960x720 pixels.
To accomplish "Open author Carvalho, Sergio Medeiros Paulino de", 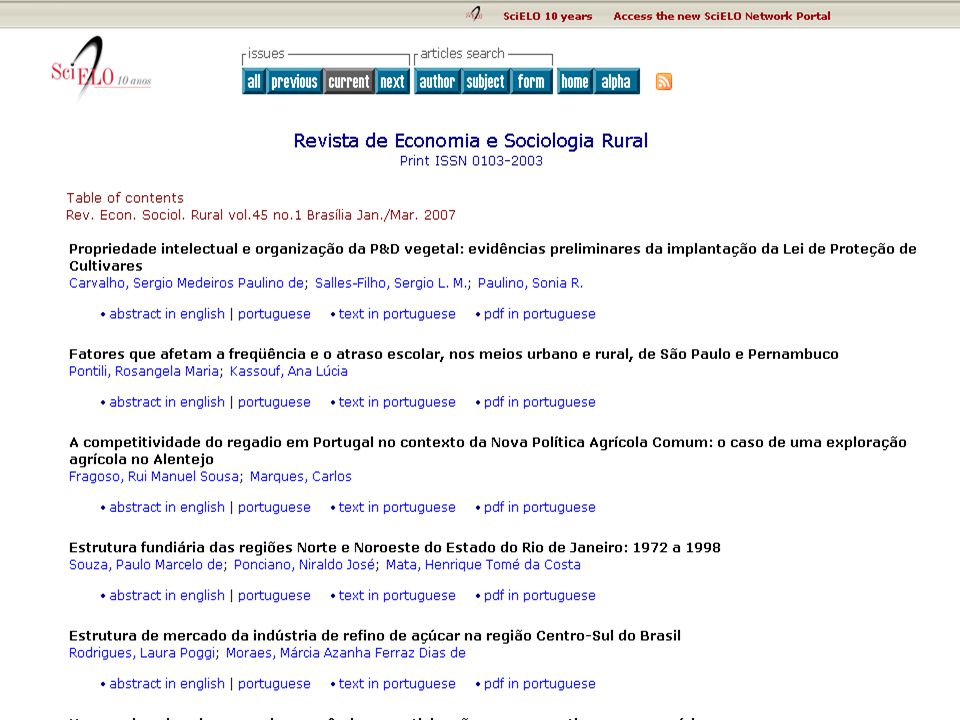I will [x=186, y=283].
